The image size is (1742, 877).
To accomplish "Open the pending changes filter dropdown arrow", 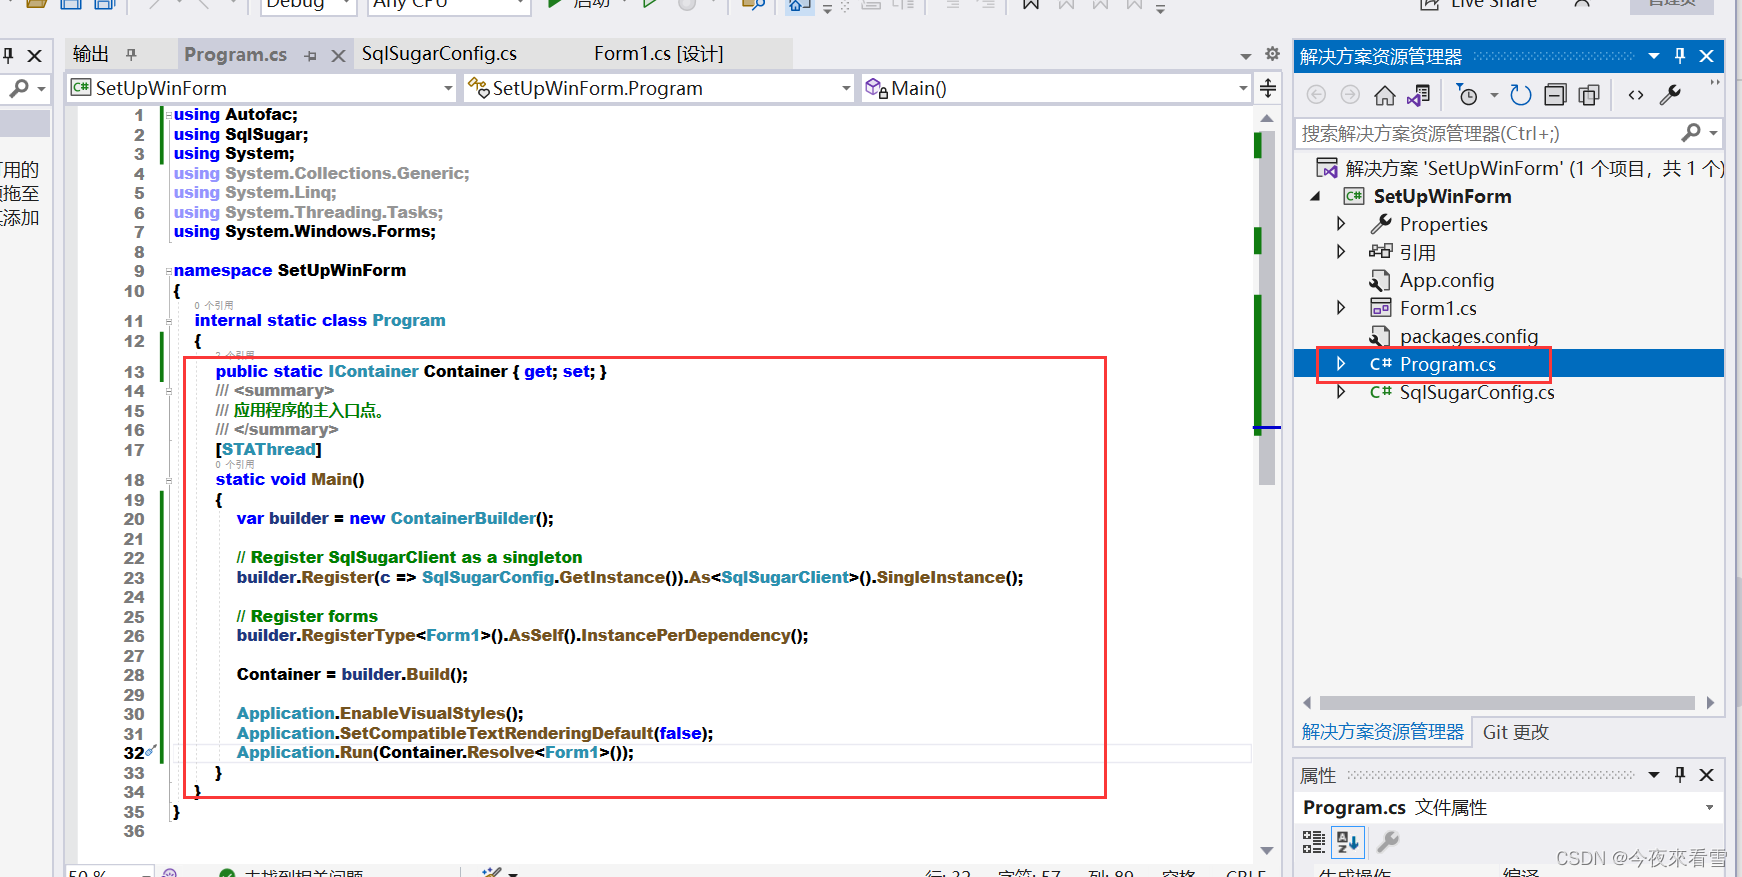I will pos(1494,95).
